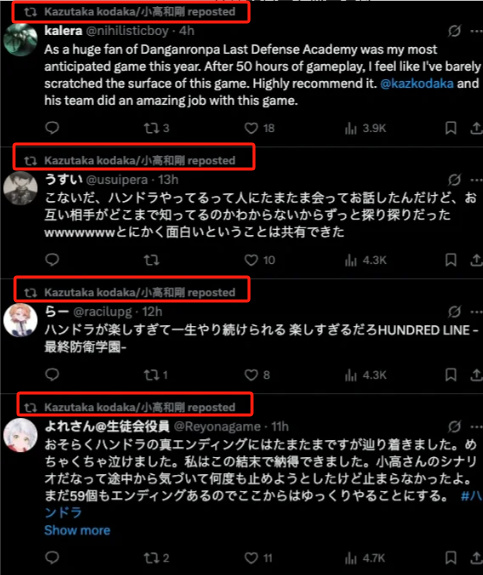Reply to kalera's post
The height and width of the screenshot is (575, 483).
(x=52, y=128)
